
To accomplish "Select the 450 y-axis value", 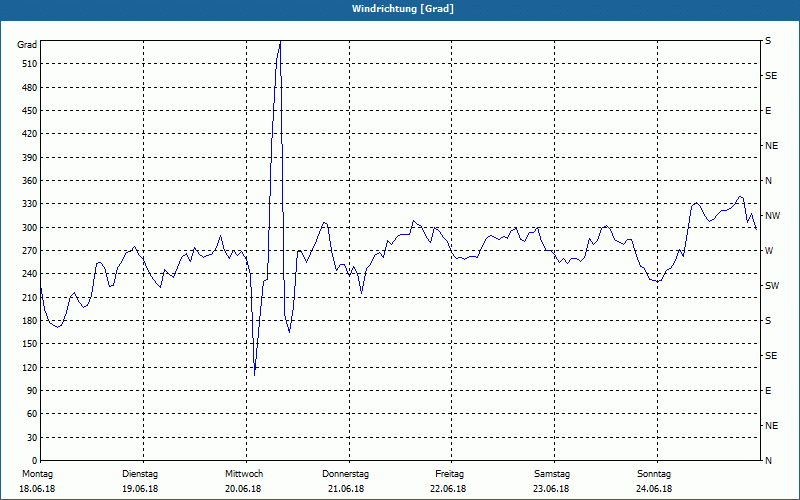I will click(30, 111).
